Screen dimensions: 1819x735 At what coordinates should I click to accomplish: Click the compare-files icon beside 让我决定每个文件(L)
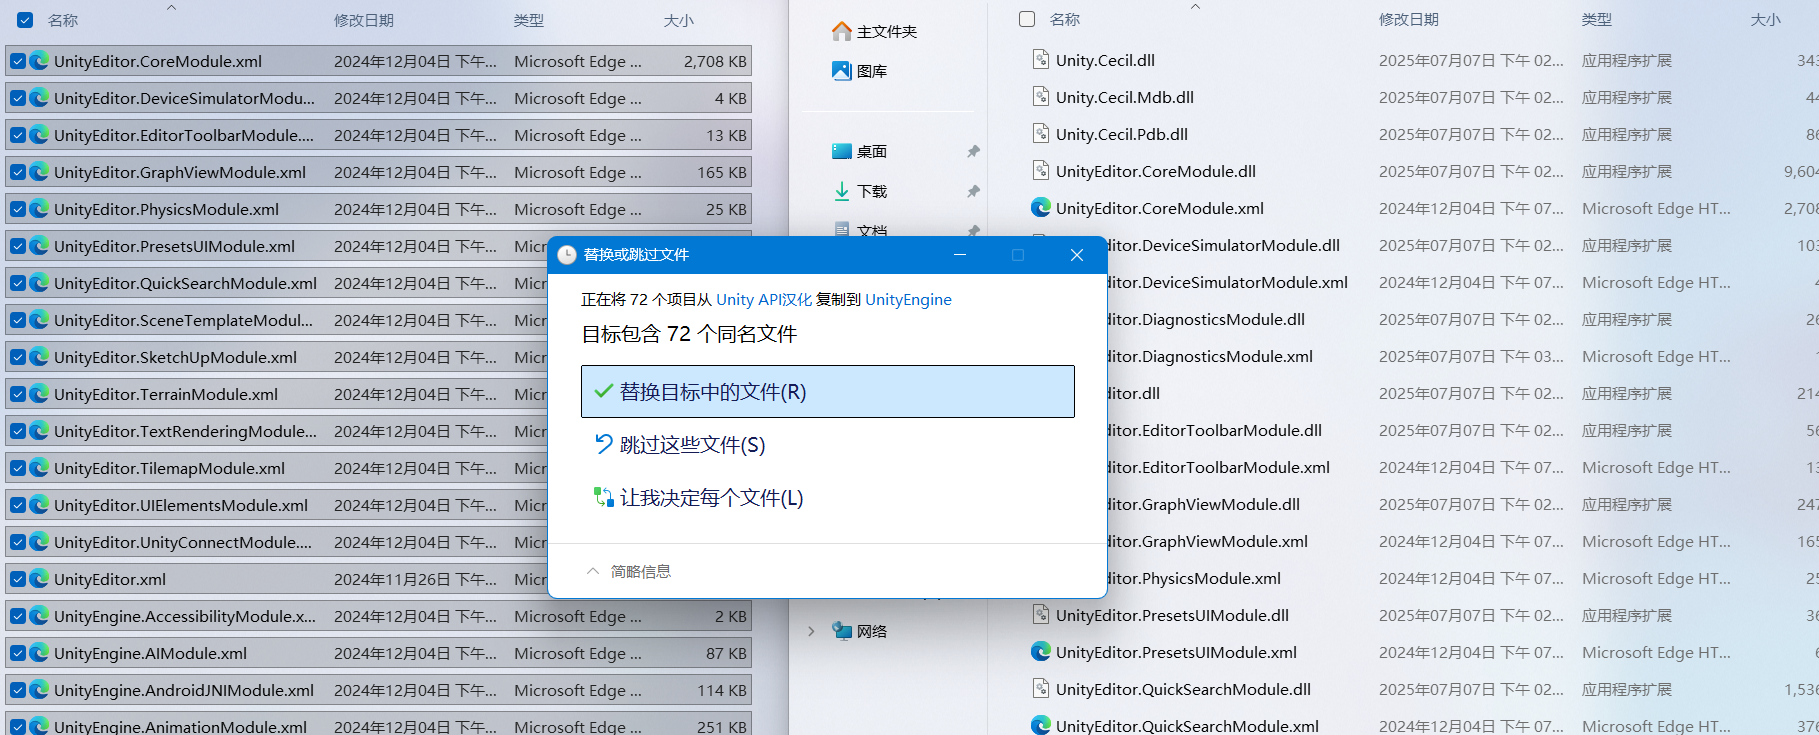point(603,497)
